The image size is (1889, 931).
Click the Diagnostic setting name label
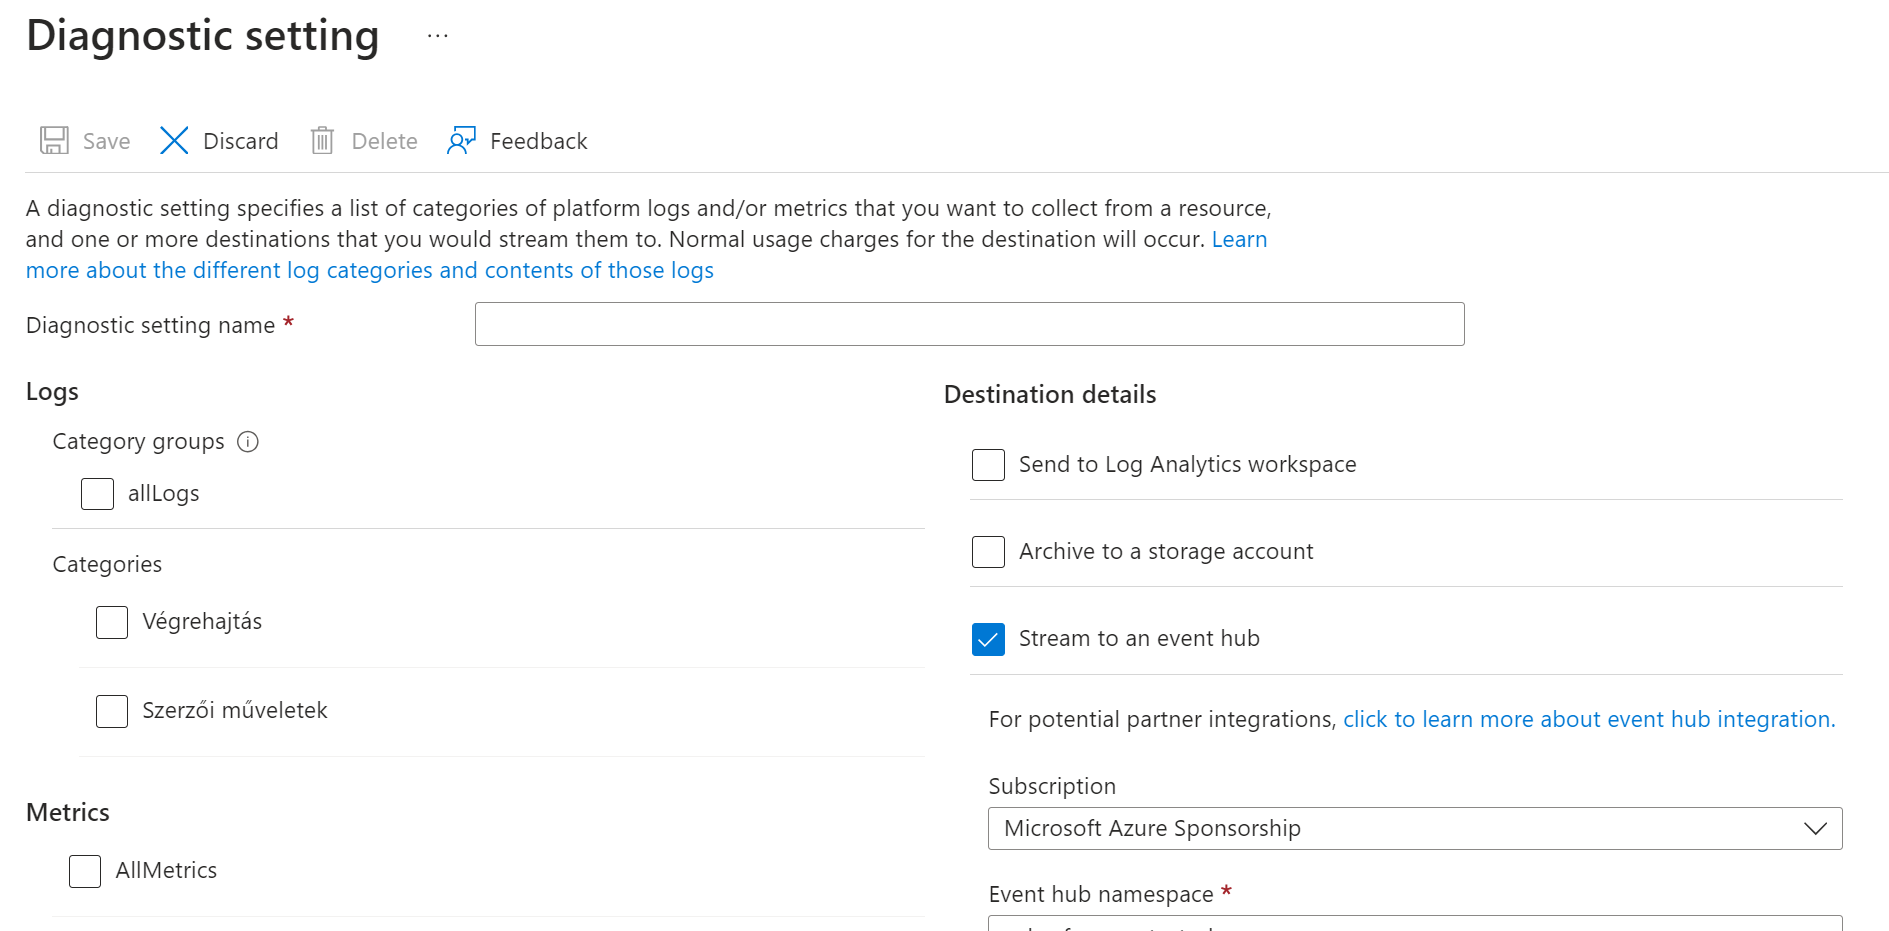[x=150, y=326]
